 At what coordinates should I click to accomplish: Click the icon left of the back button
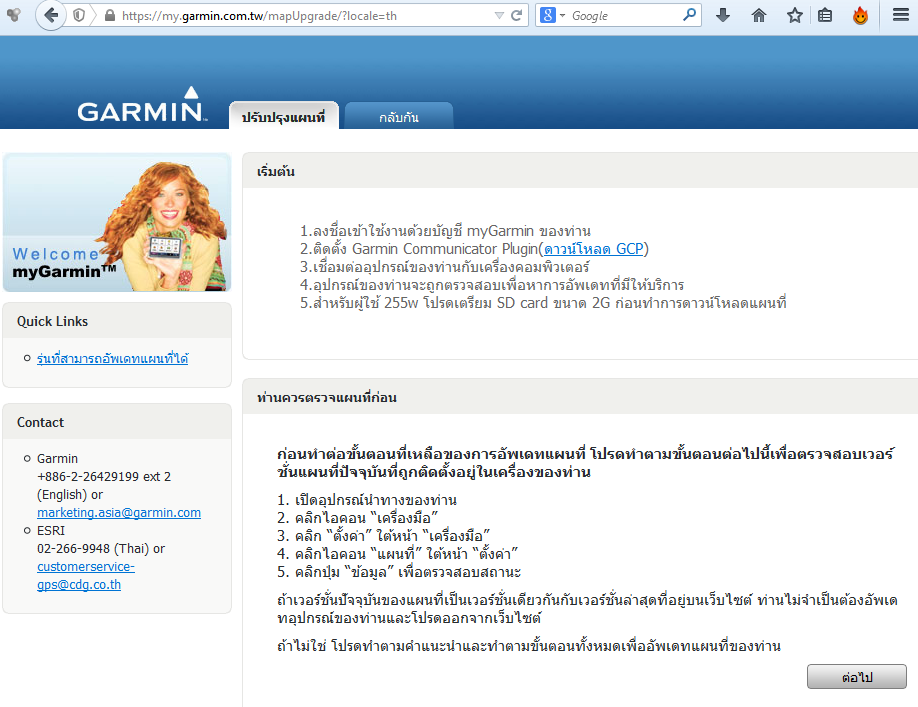tap(14, 15)
